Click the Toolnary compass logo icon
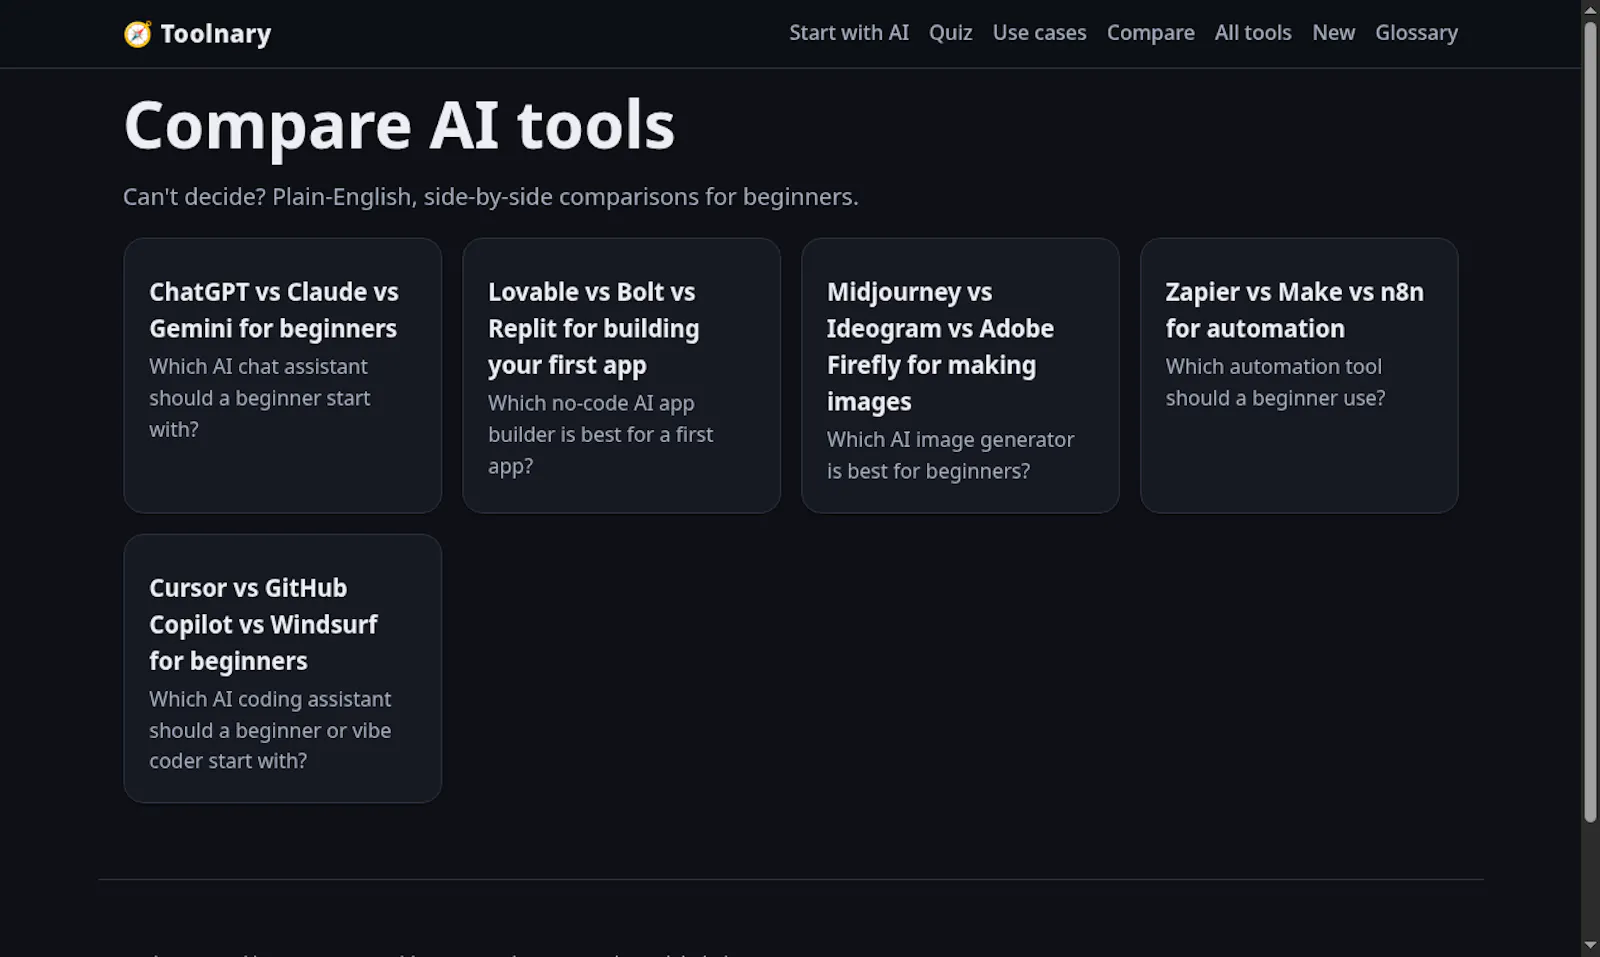Viewport: 1600px width, 957px height. (x=137, y=34)
